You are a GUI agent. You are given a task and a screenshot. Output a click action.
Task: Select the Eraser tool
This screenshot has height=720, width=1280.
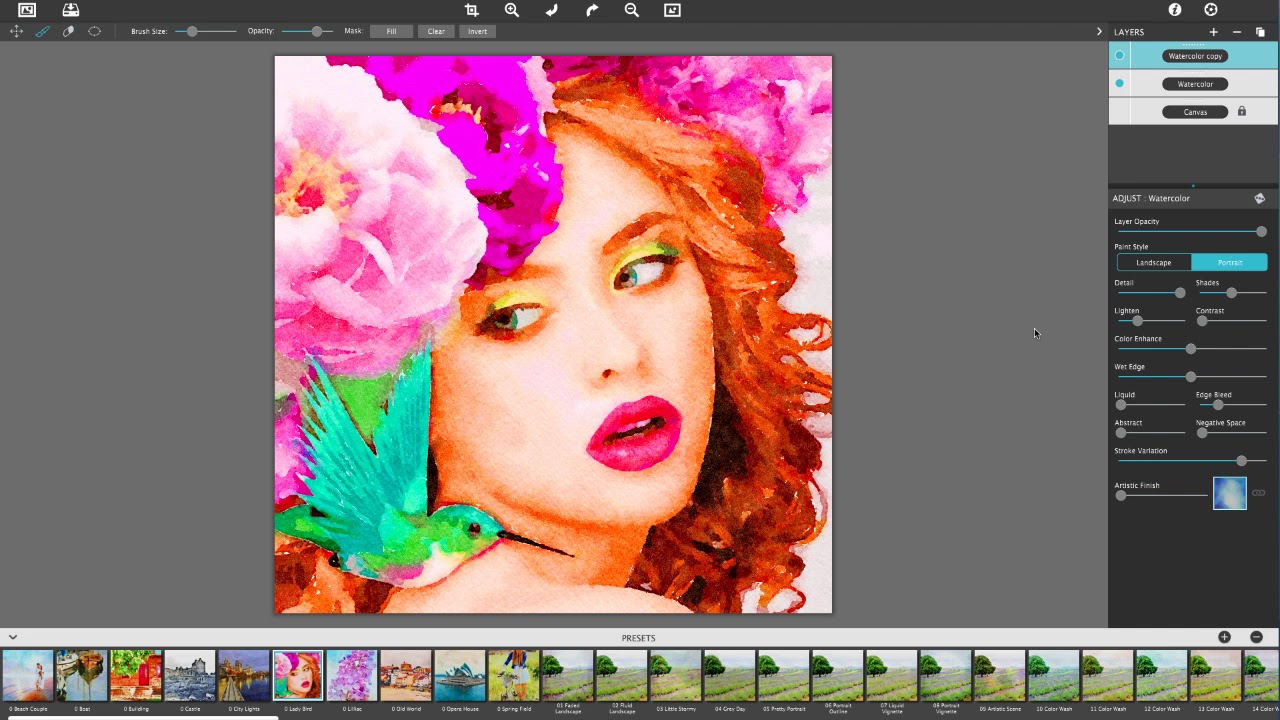68,31
